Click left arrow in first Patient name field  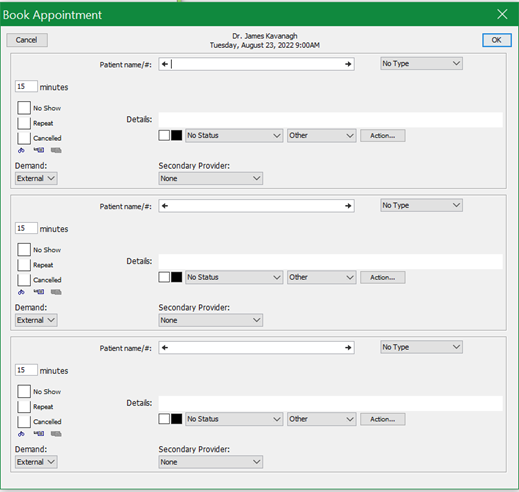point(165,64)
